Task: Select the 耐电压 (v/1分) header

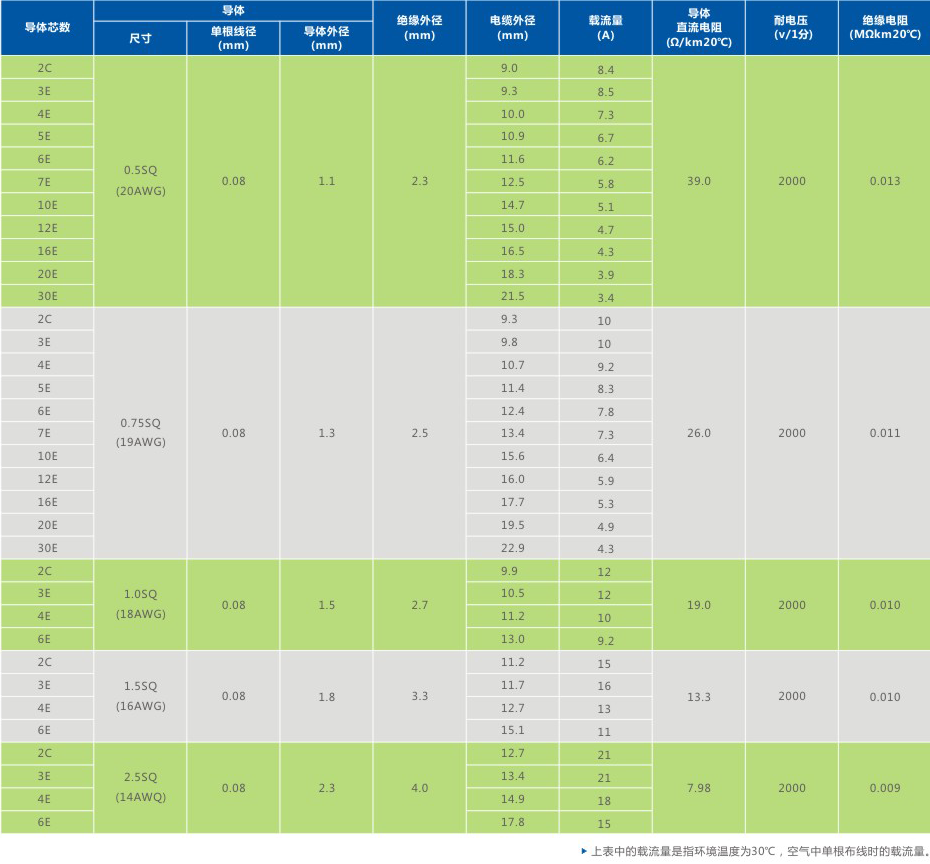Action: pyautogui.click(x=791, y=27)
